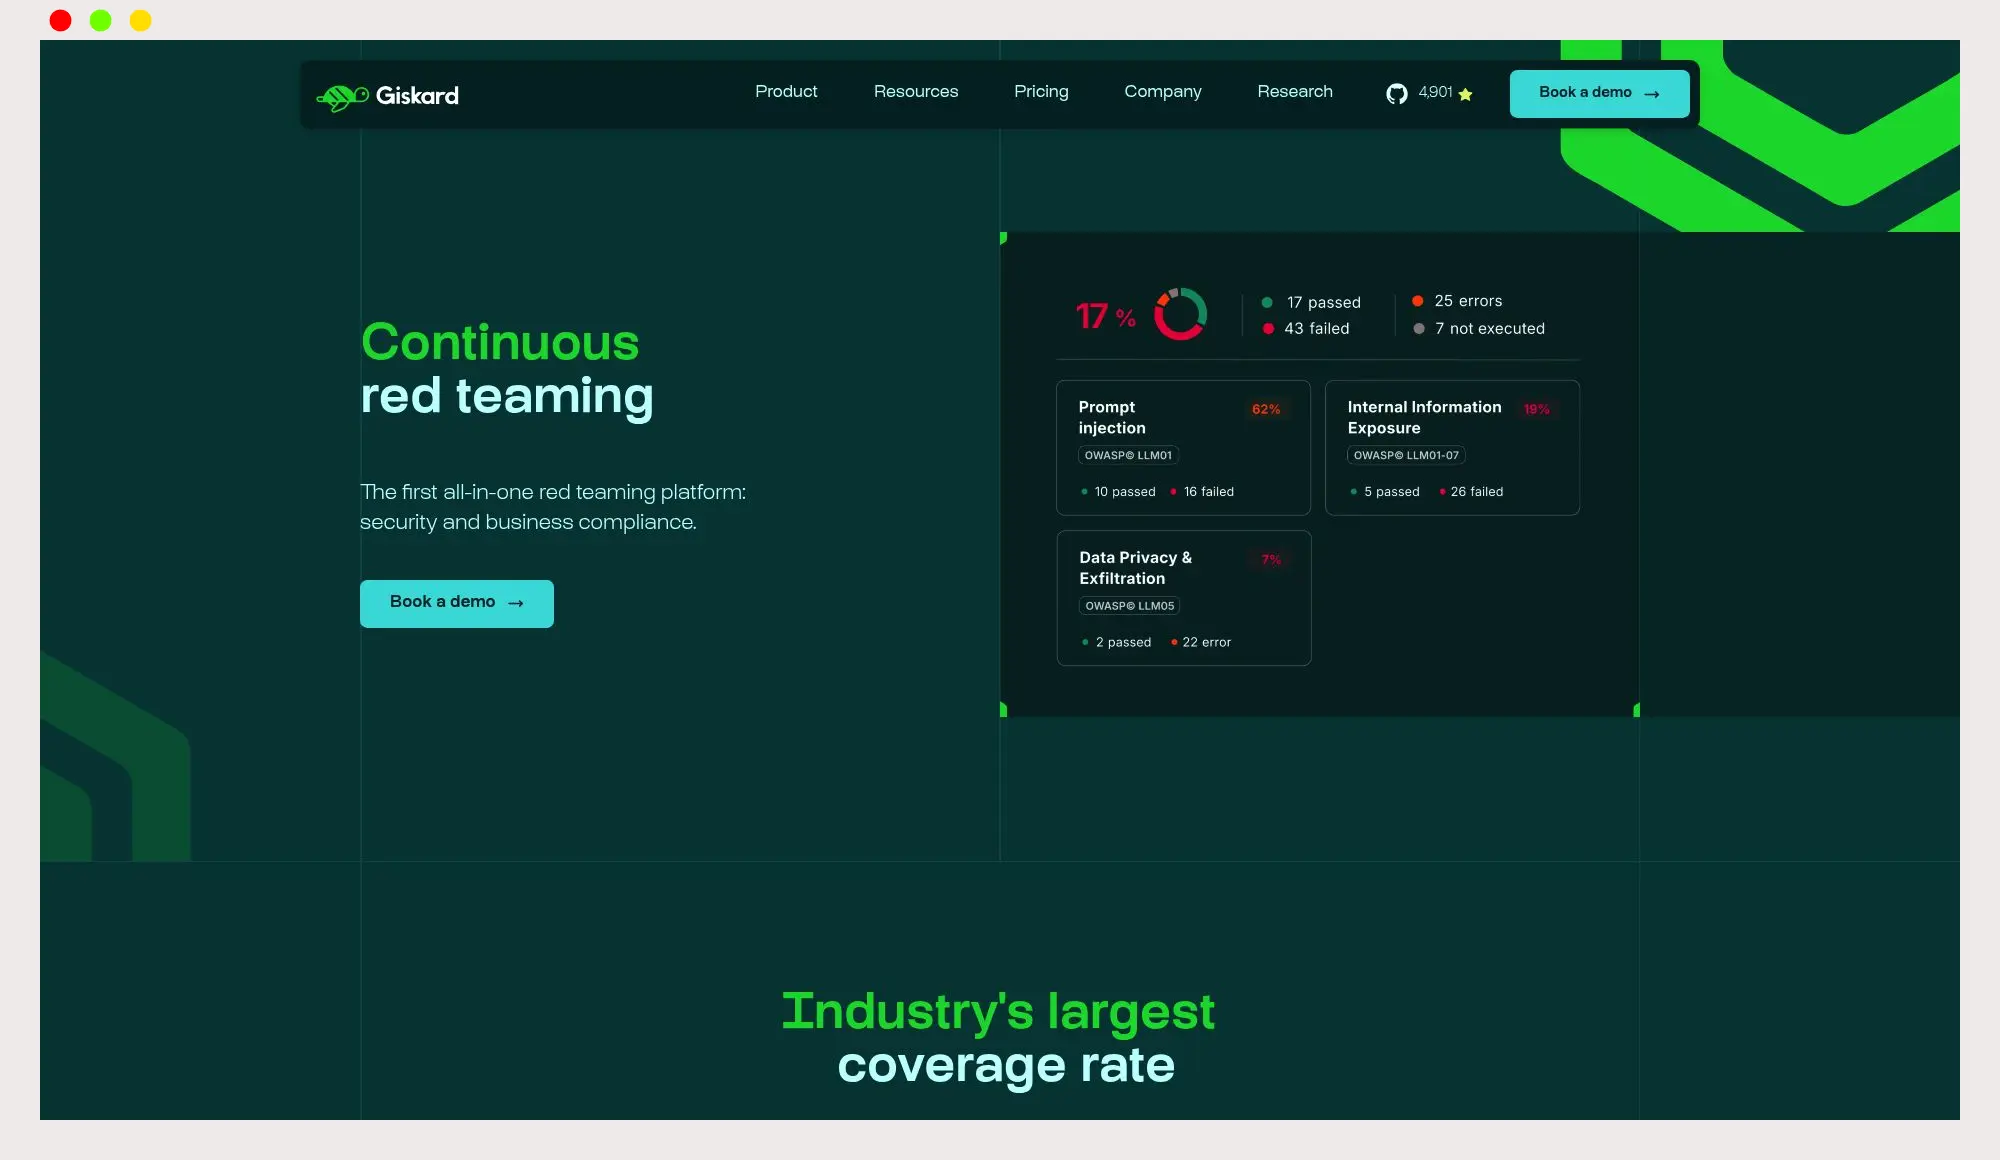Click the donut chart next to 17%
The width and height of the screenshot is (2000, 1160).
[1180, 314]
